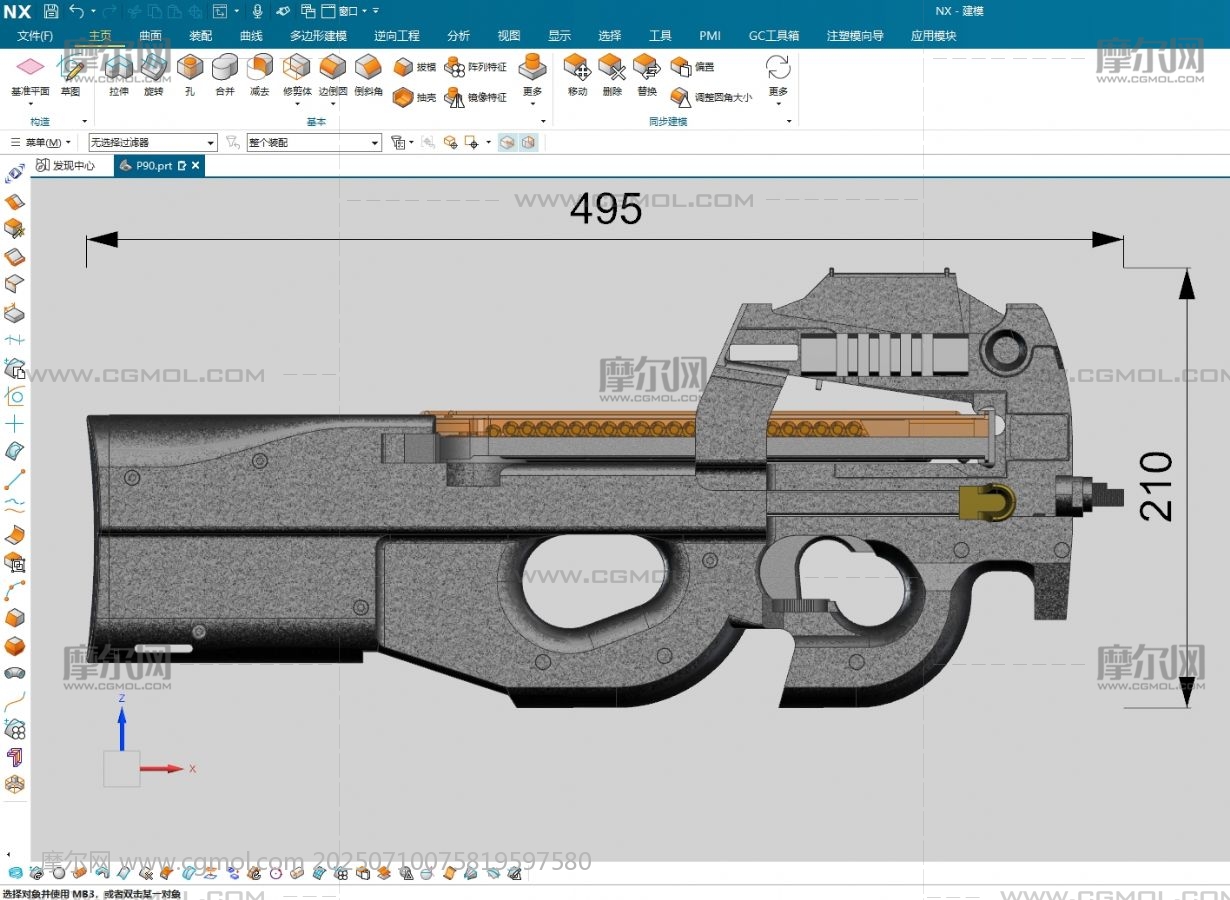Click the blue plus-shaped point icon in left toolbar

point(15,425)
